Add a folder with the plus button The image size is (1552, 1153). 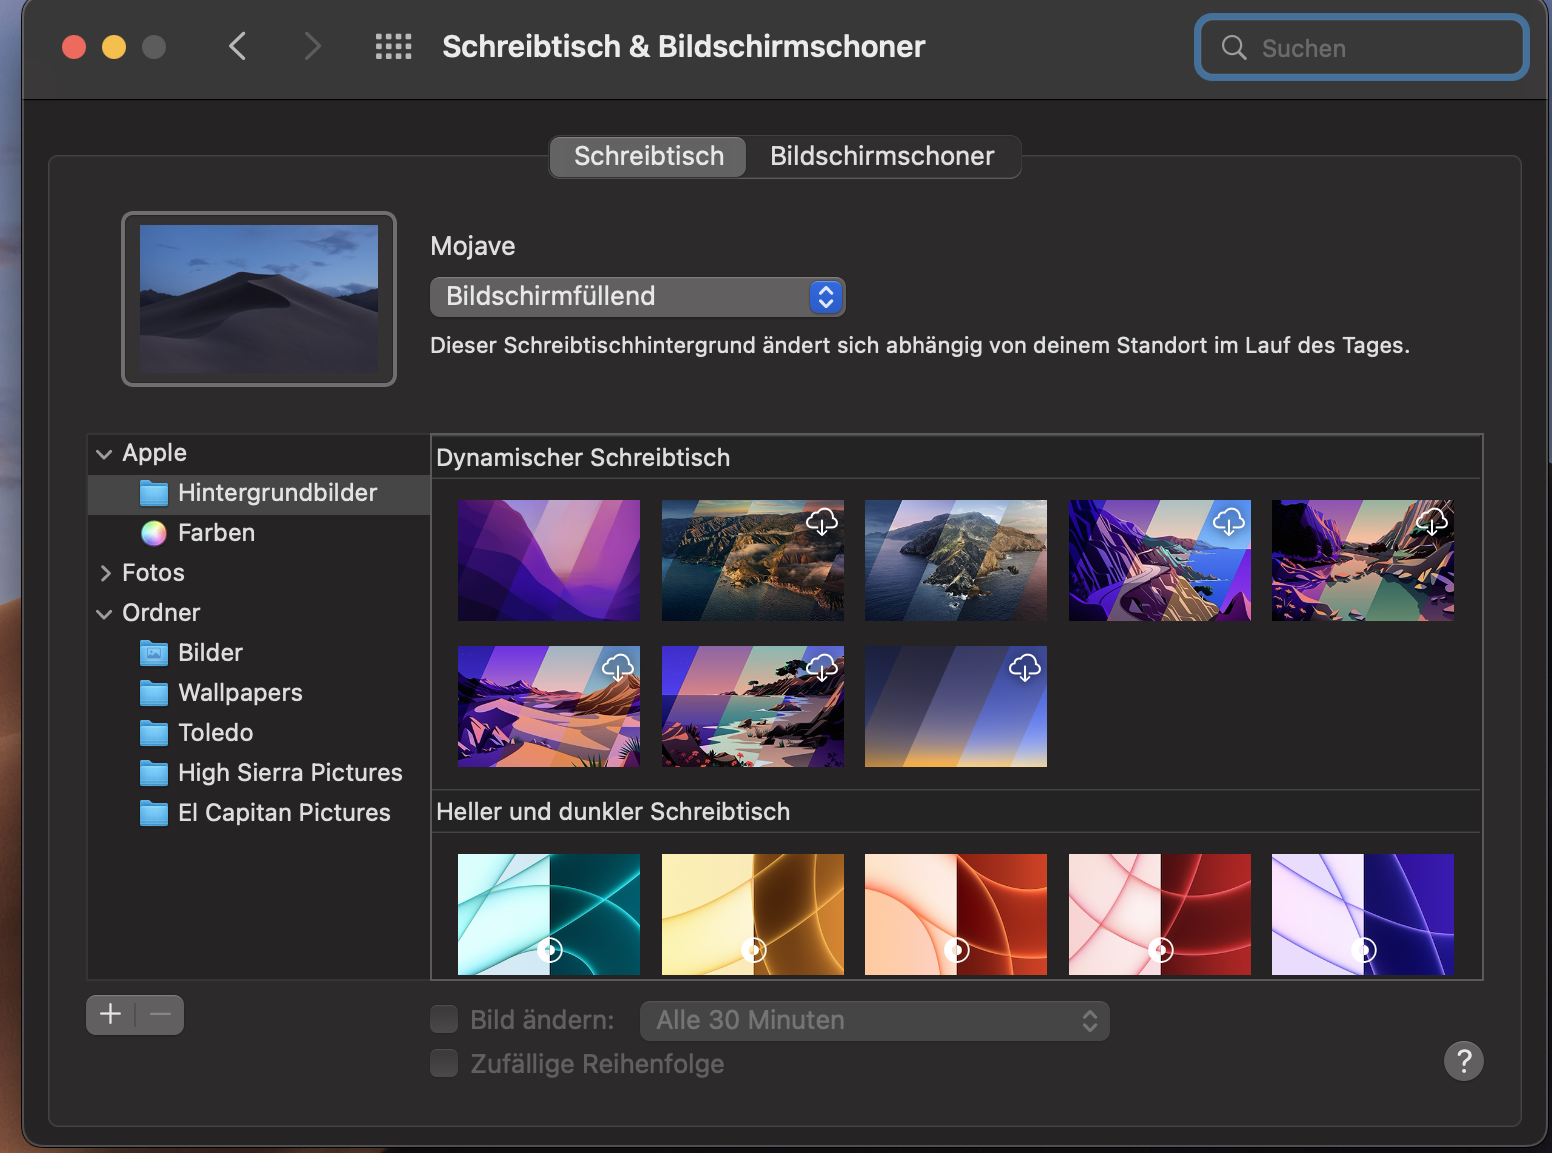click(x=111, y=1015)
